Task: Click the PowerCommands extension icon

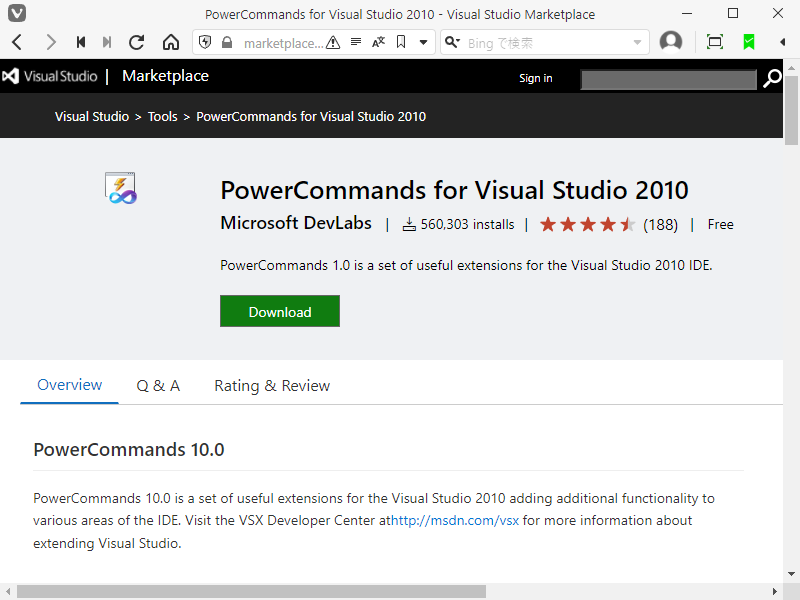Action: [x=121, y=188]
